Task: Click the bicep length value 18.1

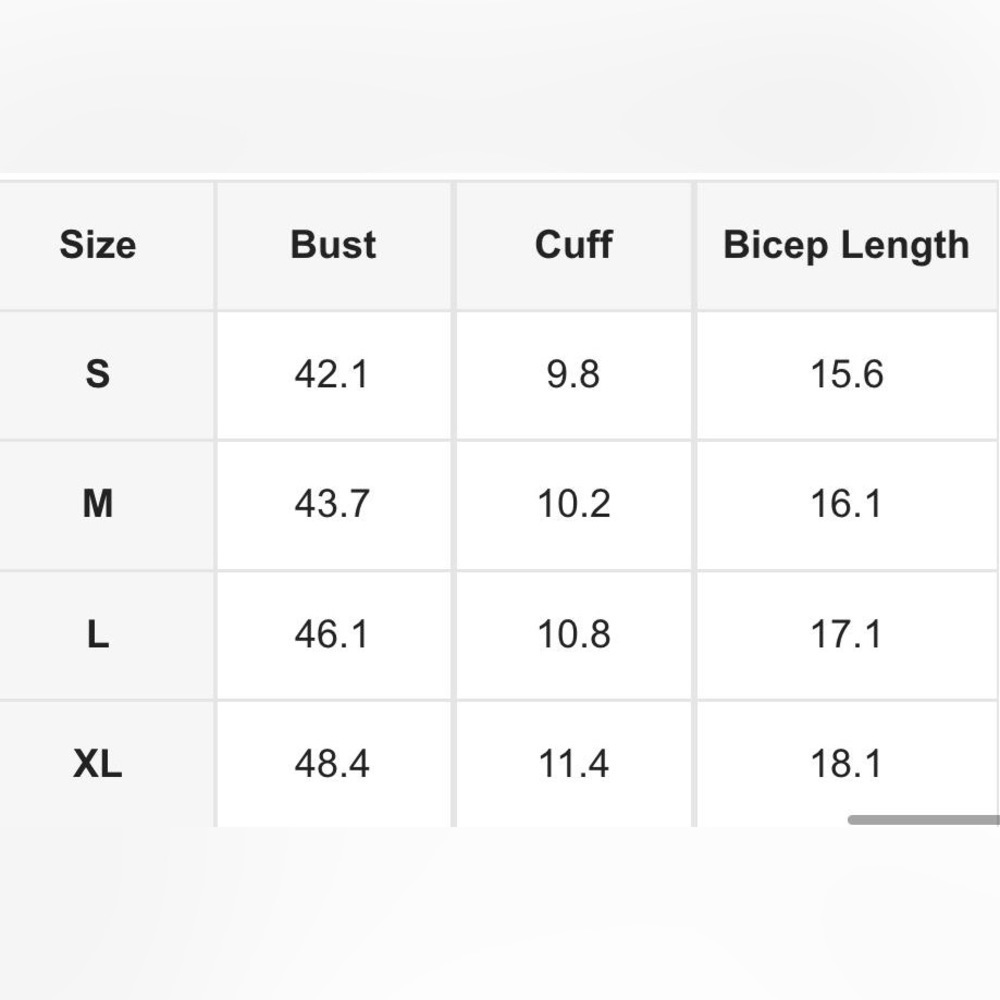Action: pyautogui.click(x=846, y=764)
